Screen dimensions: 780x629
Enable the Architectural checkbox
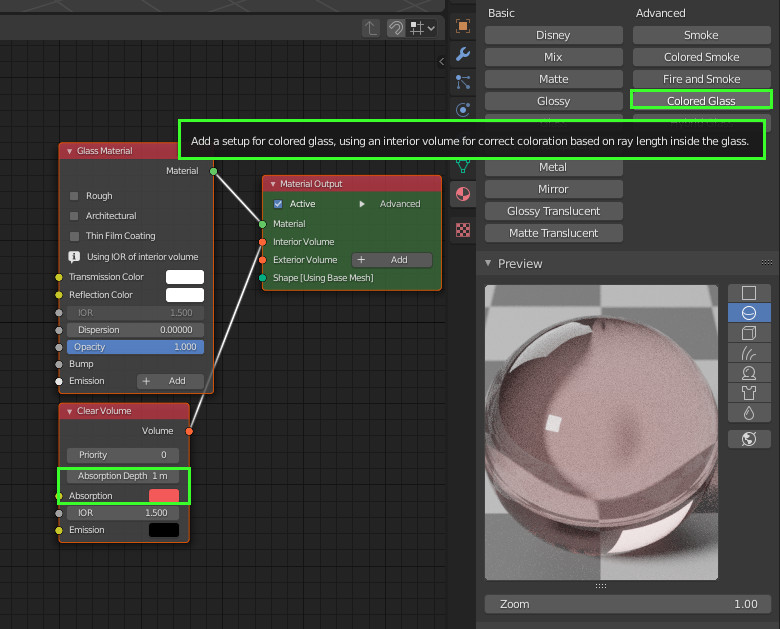pos(75,216)
